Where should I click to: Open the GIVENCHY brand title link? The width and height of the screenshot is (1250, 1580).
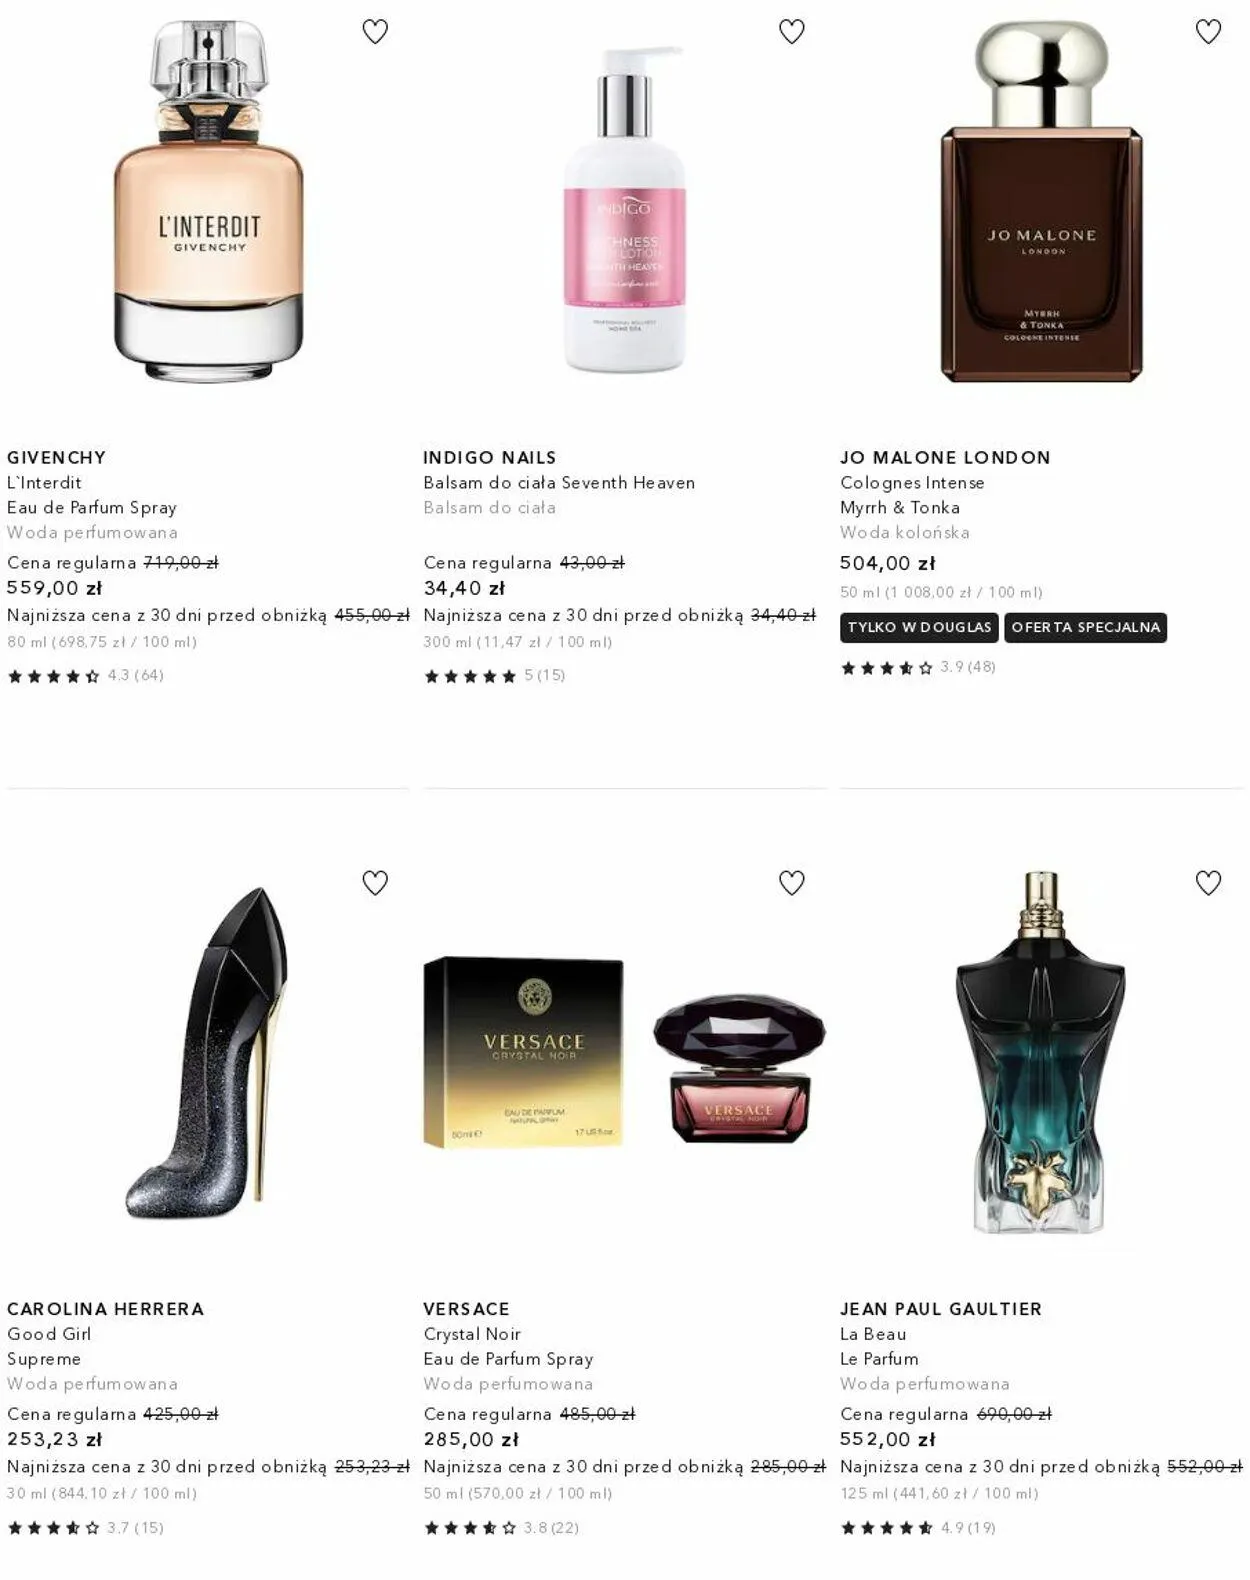[56, 458]
